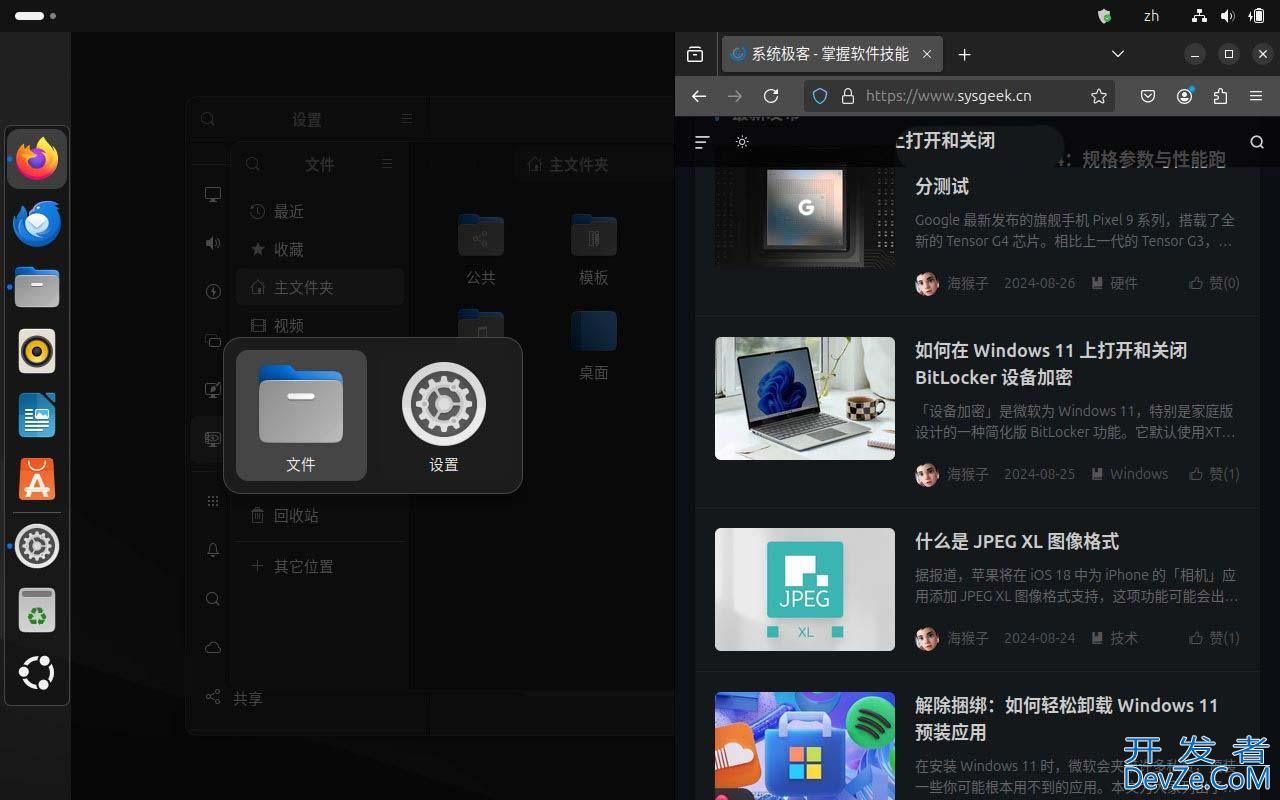Screen dimensions: 1280x800
Task: Click the top bar volume speaker icon
Action: pyautogui.click(x=1227, y=16)
